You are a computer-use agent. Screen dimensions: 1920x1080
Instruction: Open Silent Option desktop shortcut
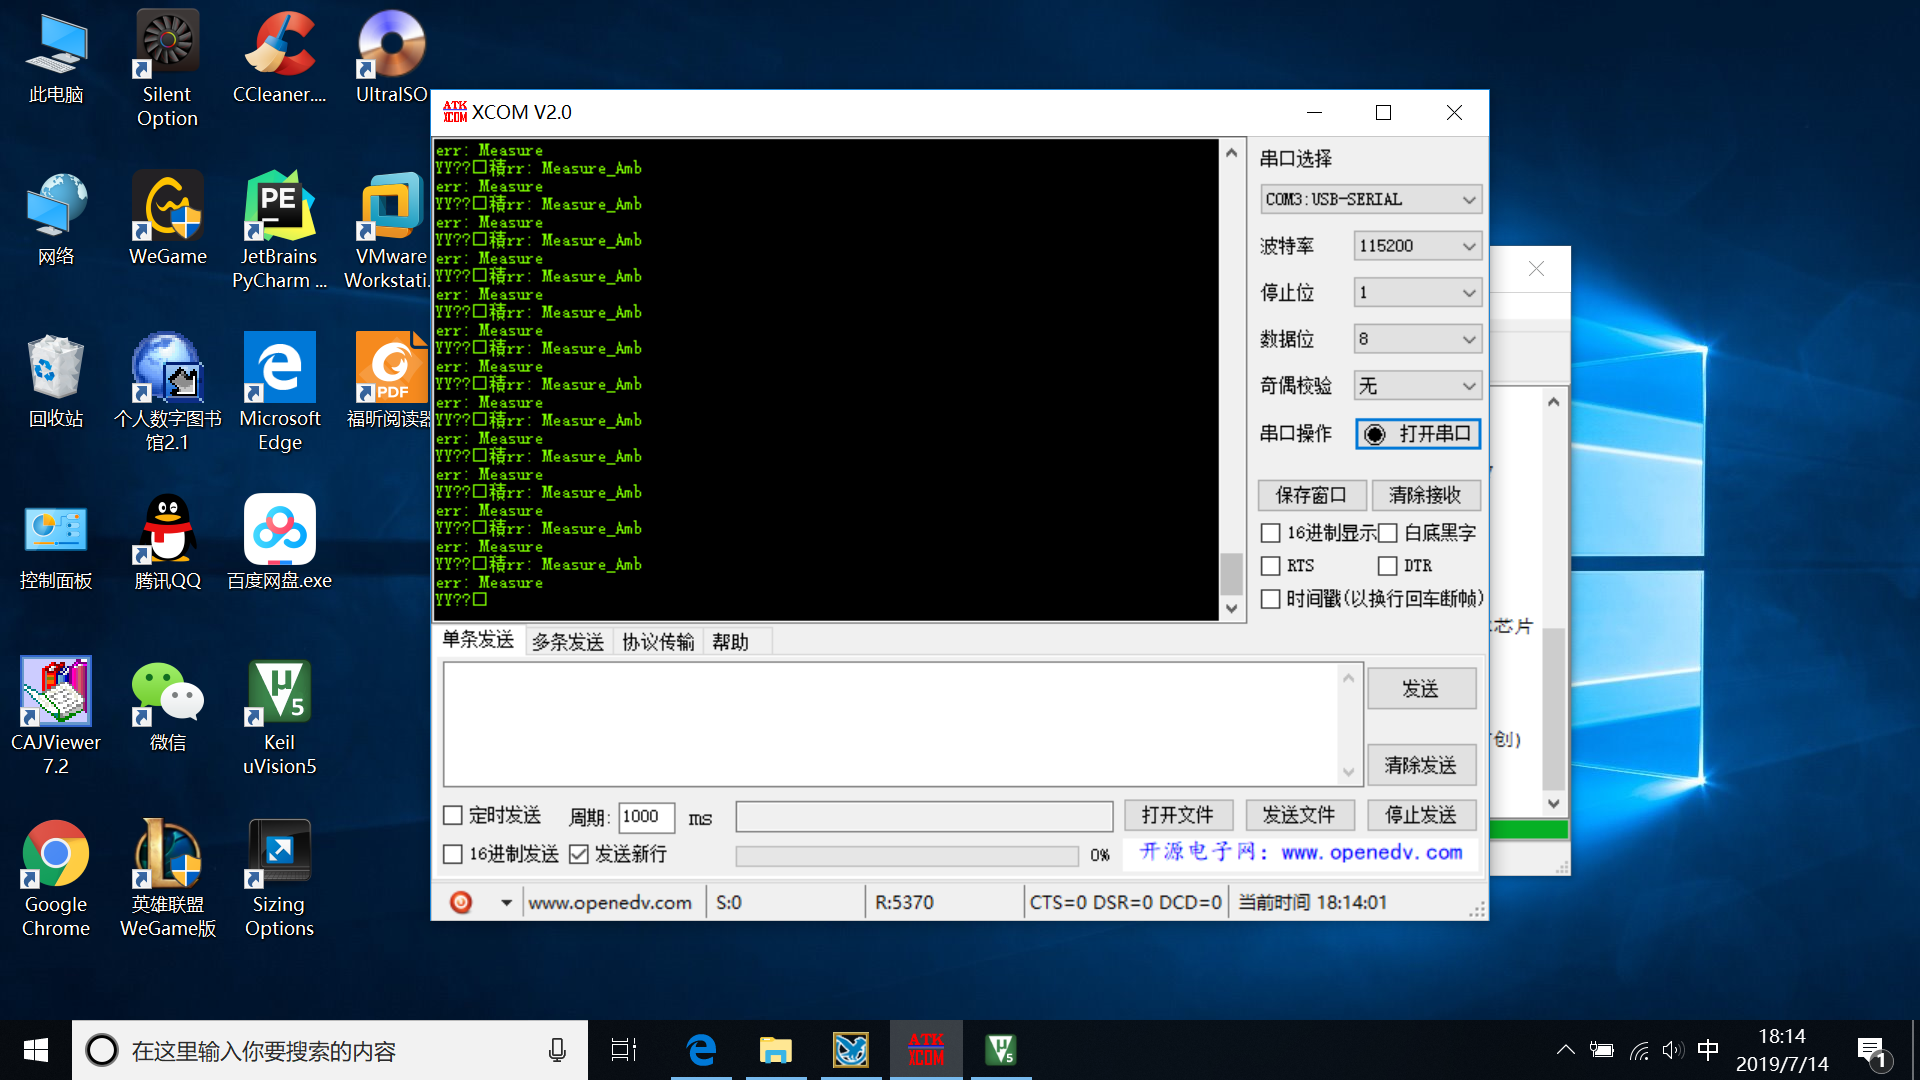(167, 68)
